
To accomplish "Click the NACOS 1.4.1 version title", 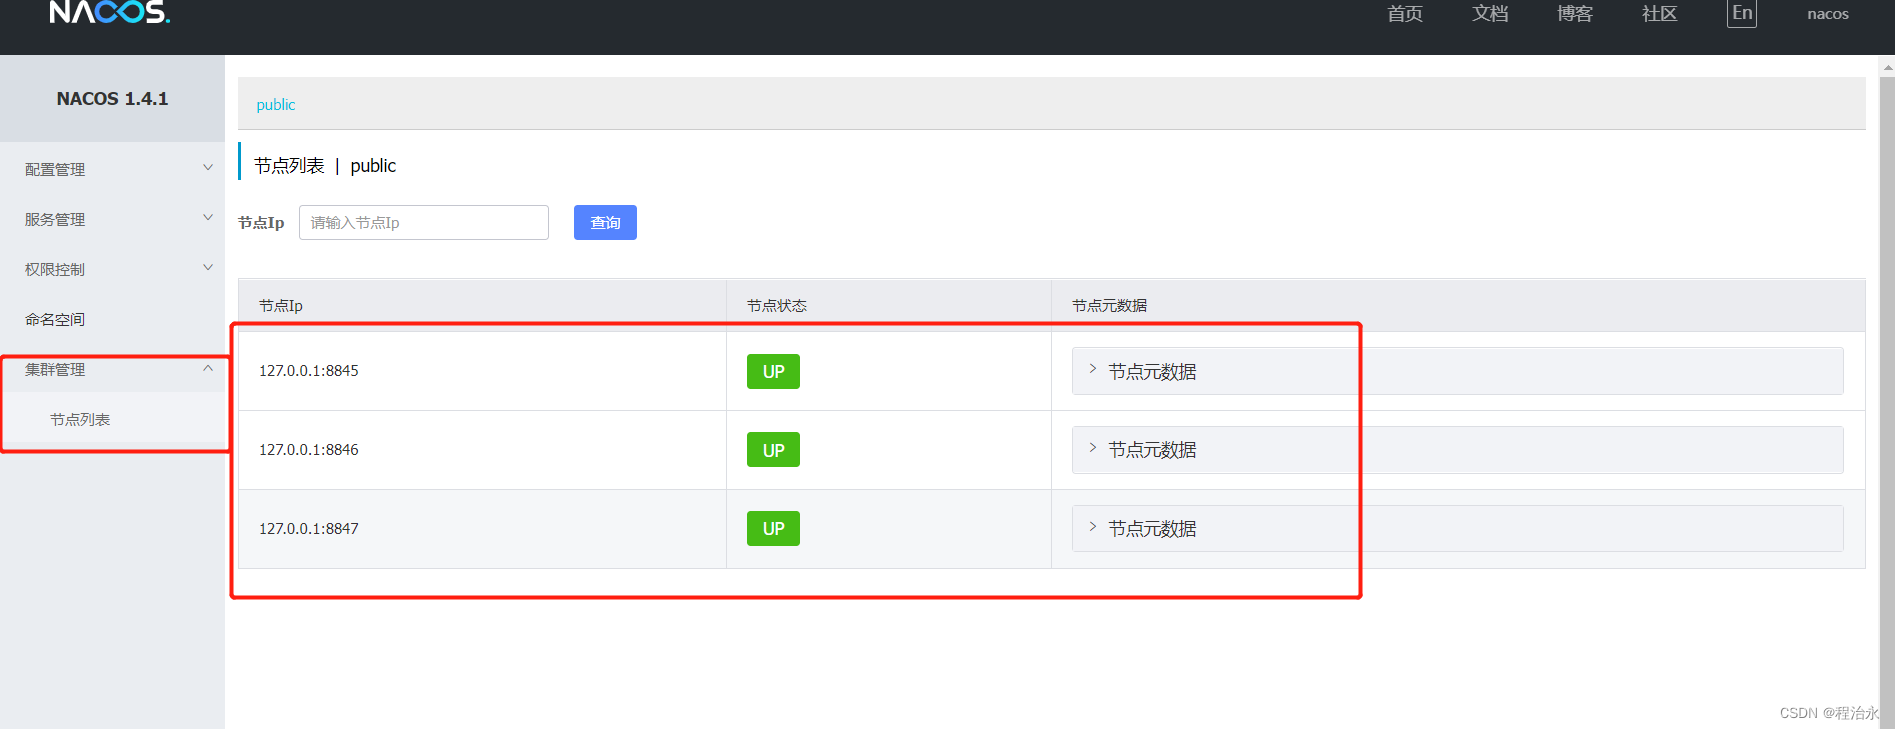I will click(112, 98).
